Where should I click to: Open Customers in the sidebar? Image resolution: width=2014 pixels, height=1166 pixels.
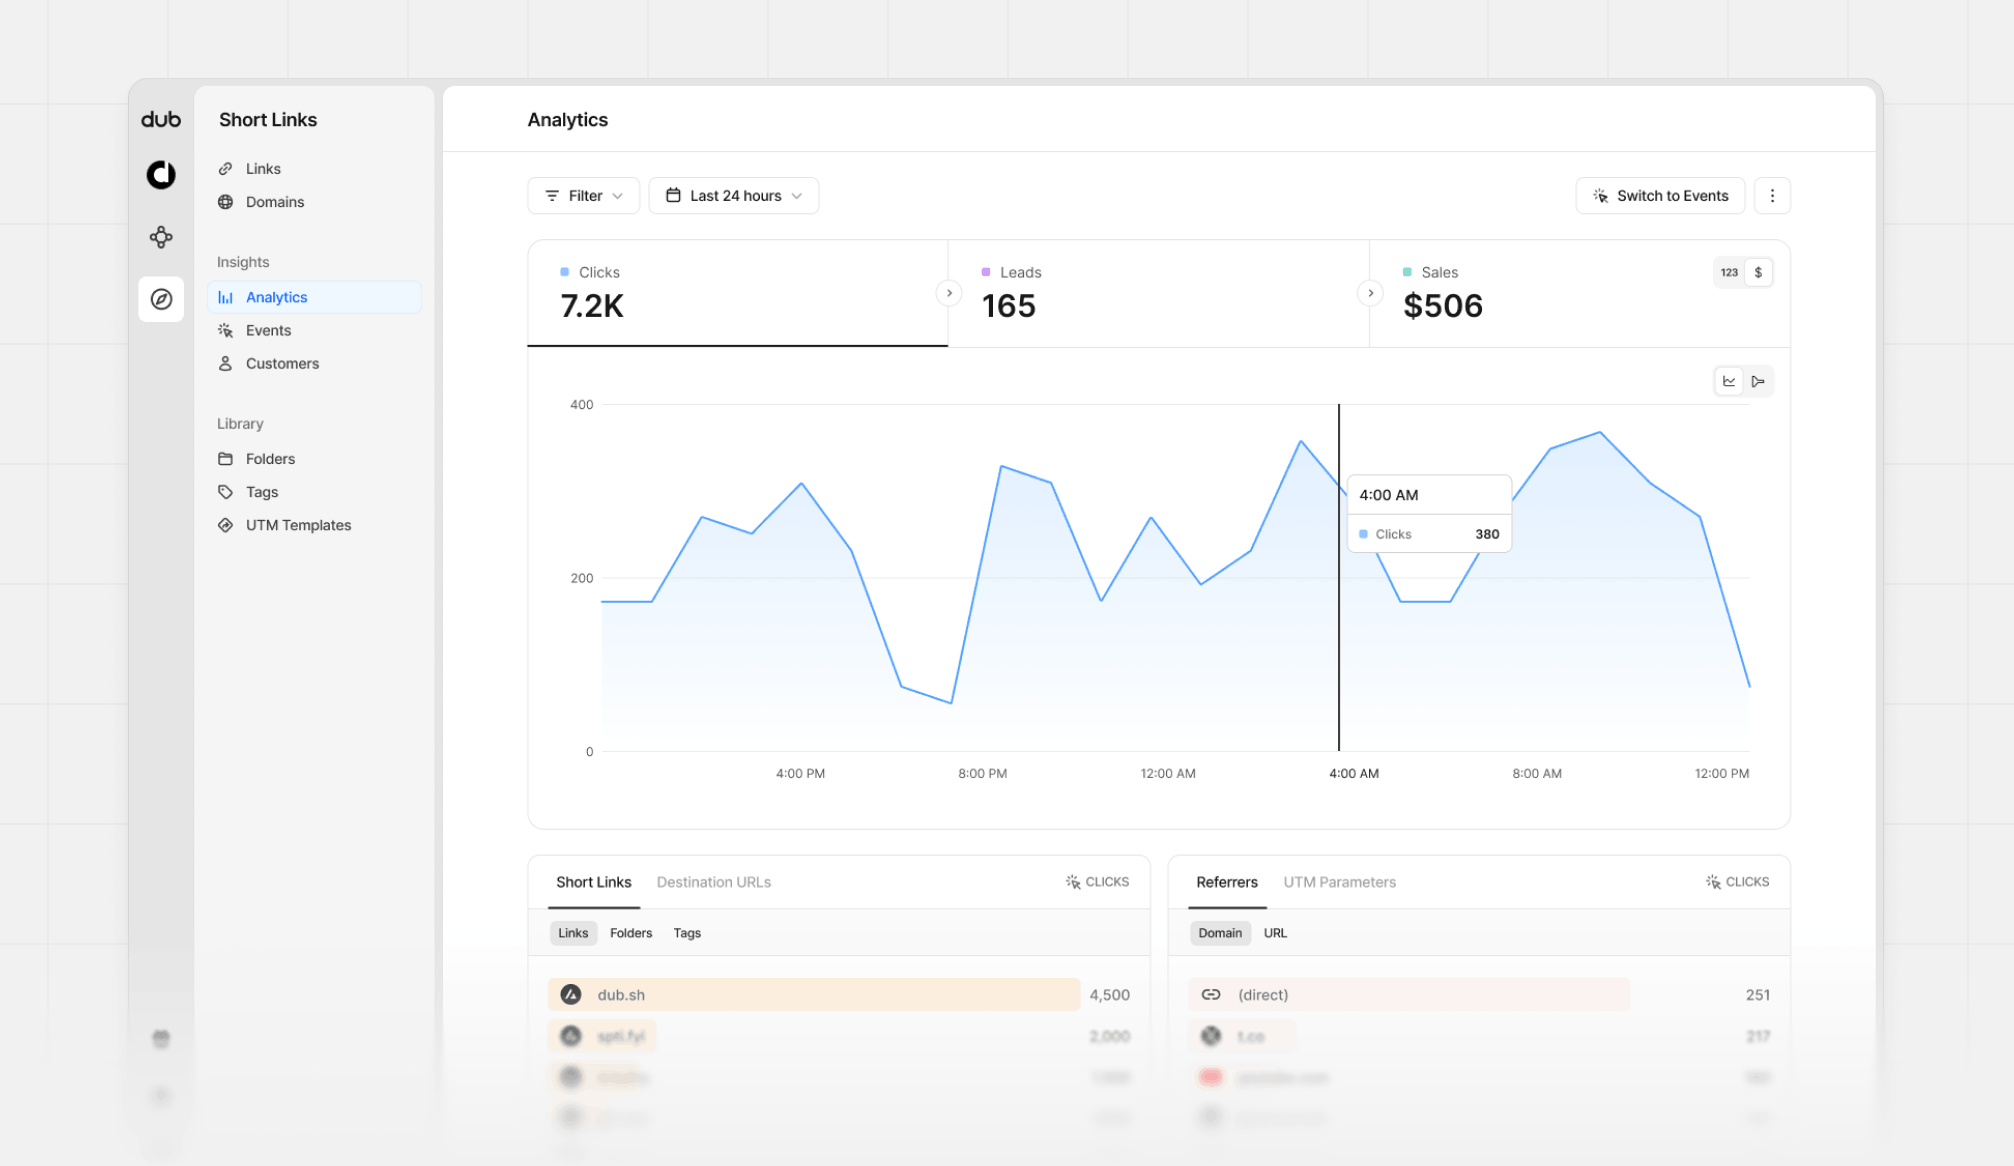click(x=314, y=363)
